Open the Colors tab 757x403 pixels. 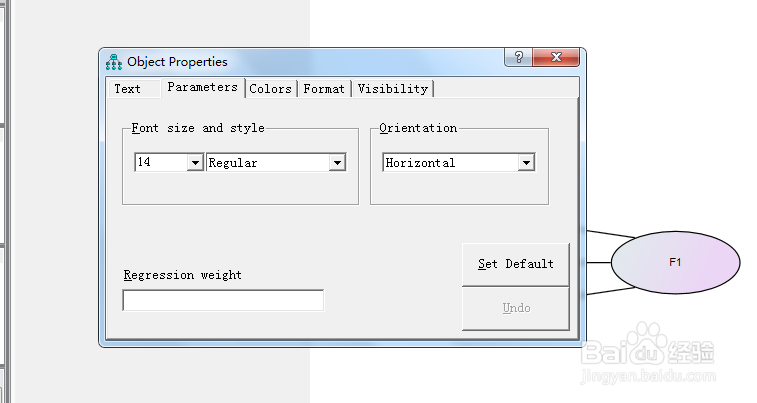[x=270, y=89]
